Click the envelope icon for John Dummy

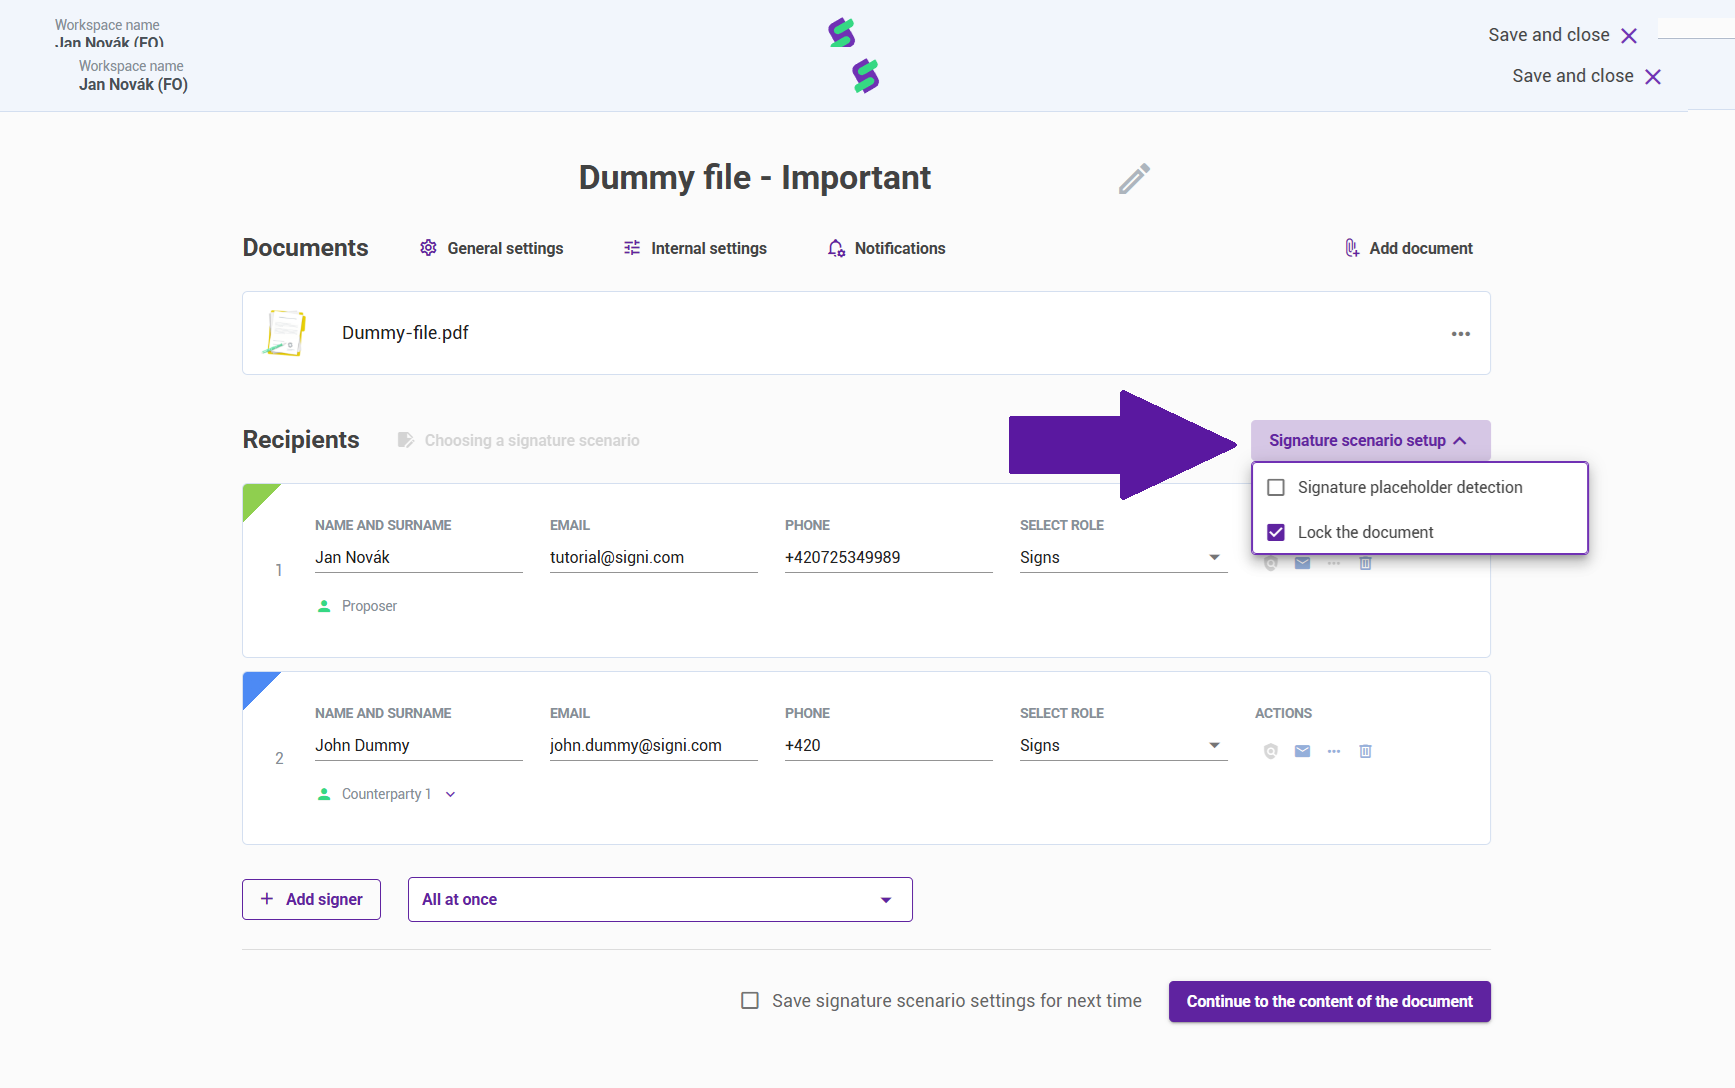(1302, 751)
